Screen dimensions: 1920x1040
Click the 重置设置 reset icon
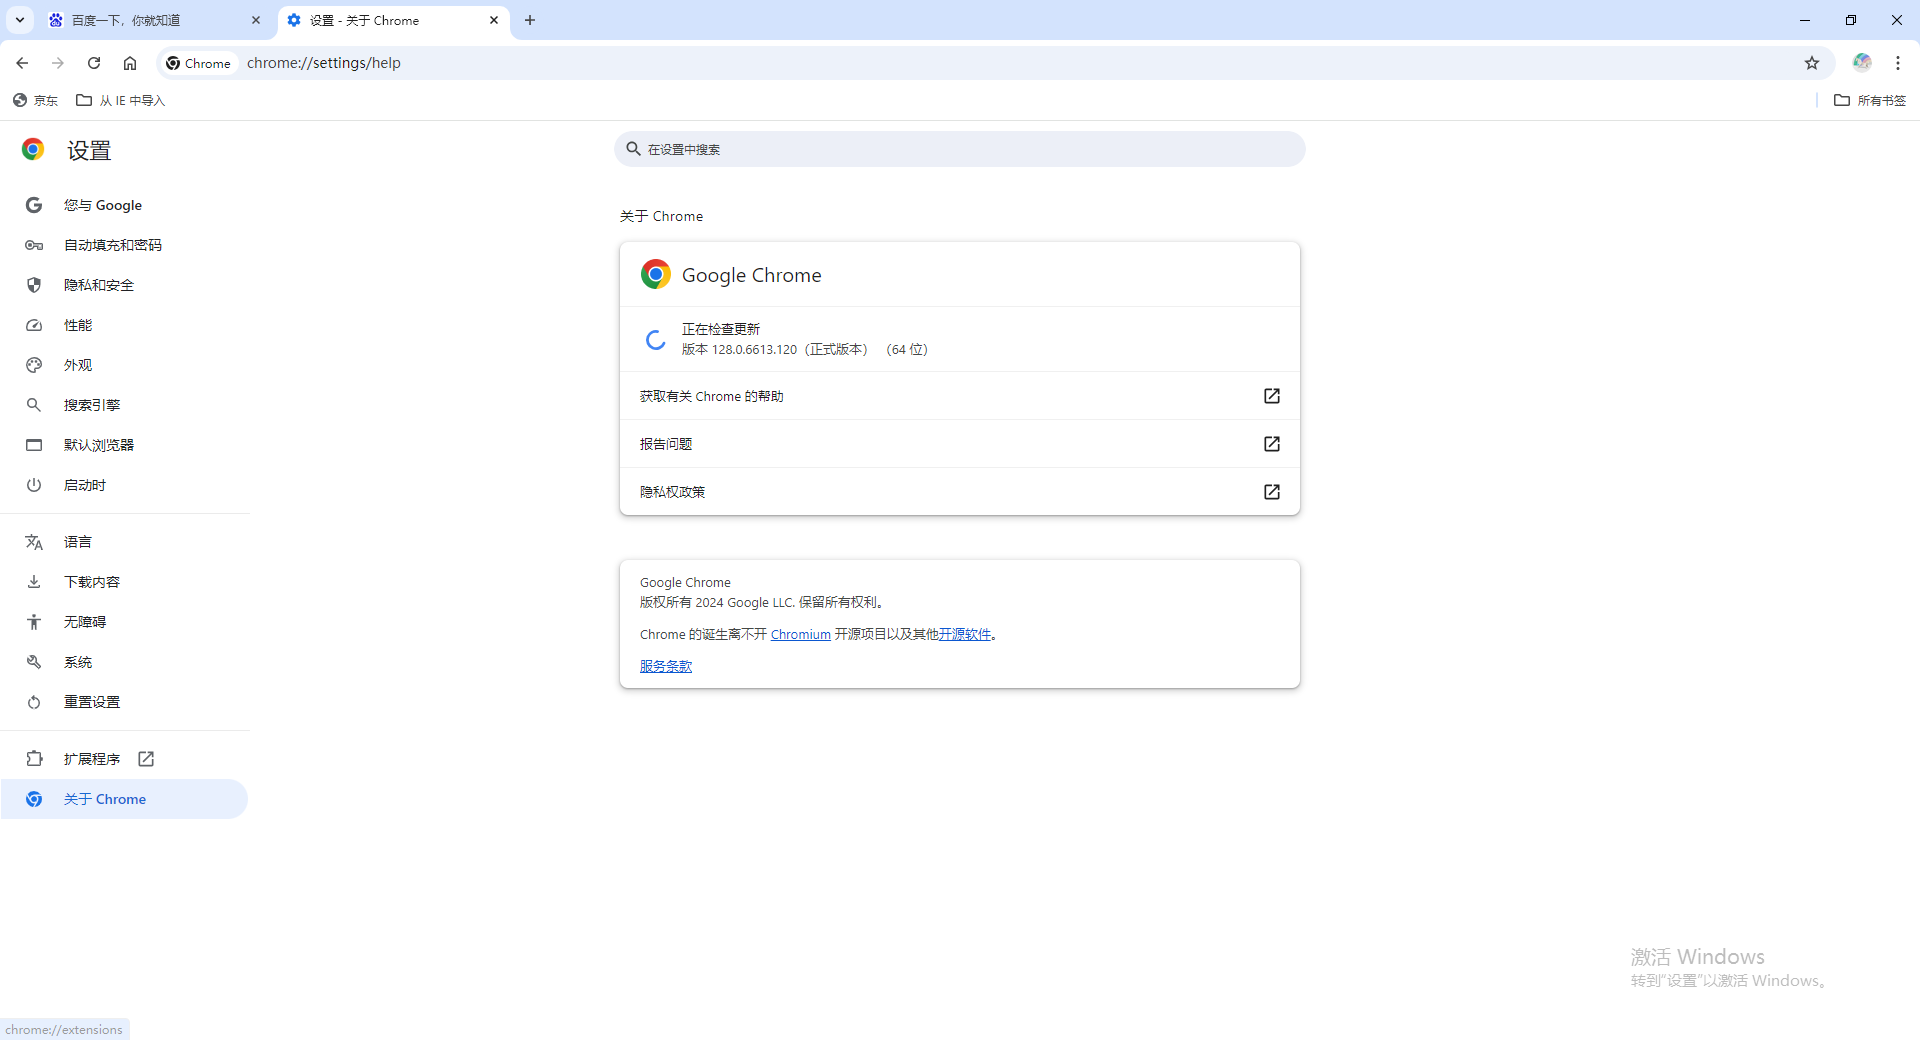[x=34, y=702]
